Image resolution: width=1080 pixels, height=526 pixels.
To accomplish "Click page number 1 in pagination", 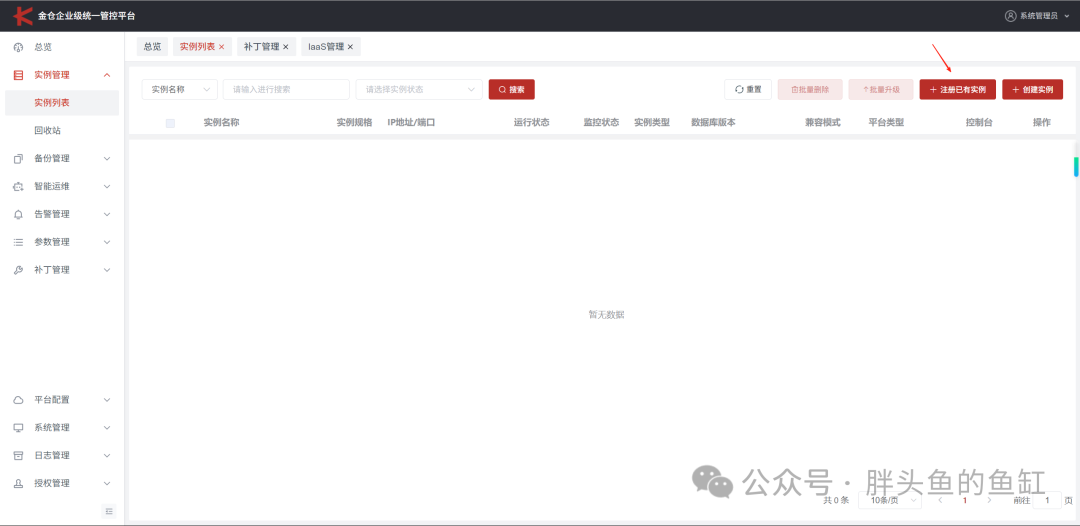I will (965, 501).
